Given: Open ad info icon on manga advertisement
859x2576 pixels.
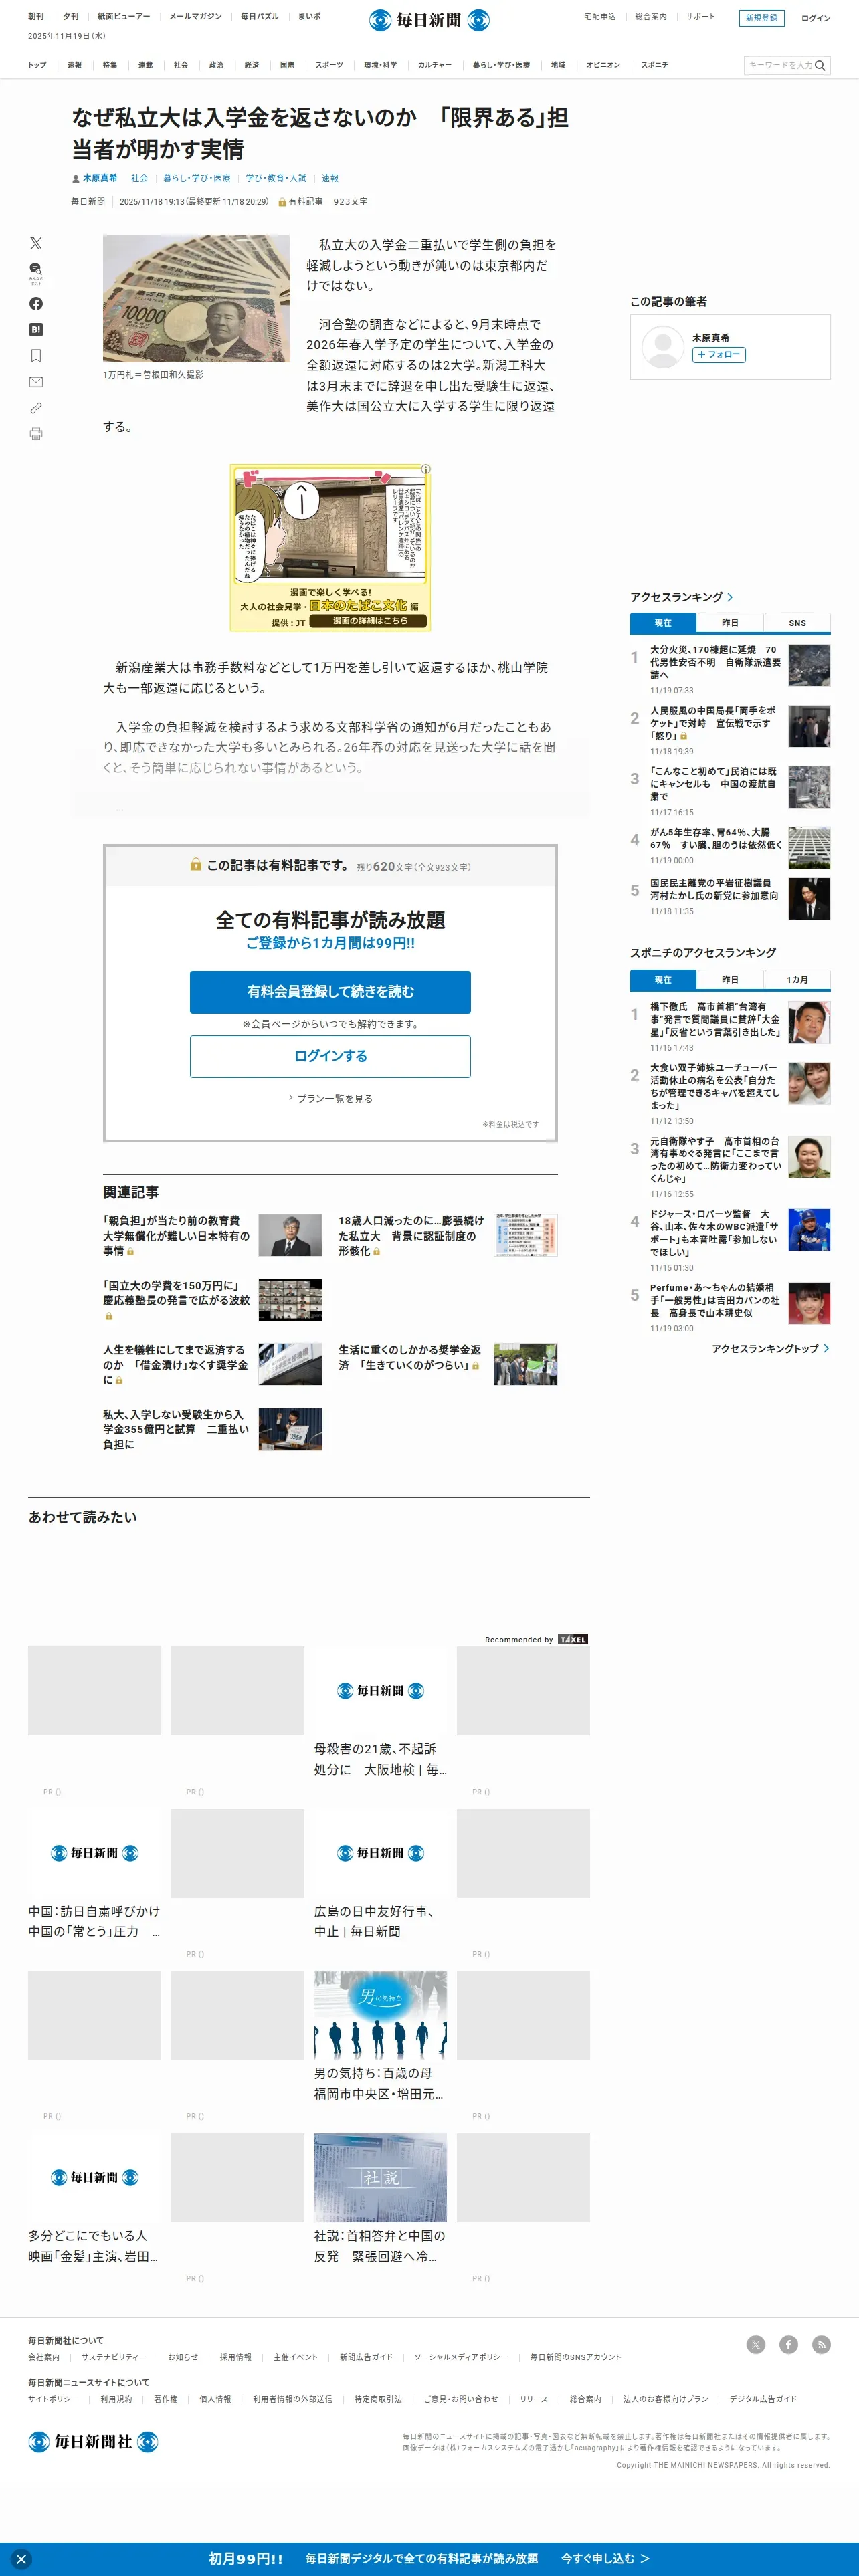Looking at the screenshot, I should coord(426,469).
